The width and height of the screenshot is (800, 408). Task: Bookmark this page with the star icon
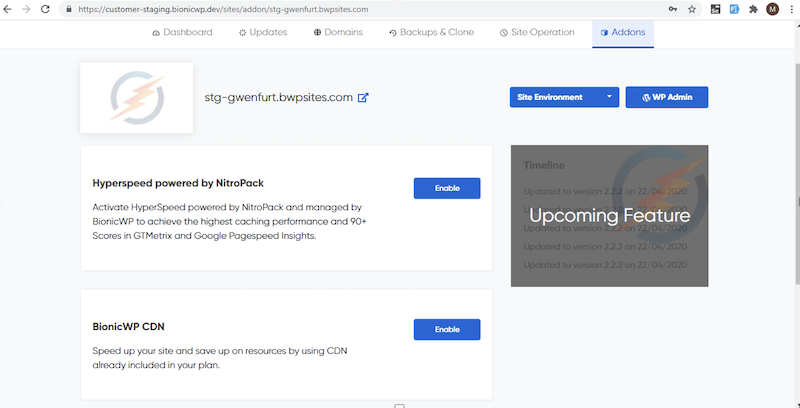[692, 9]
